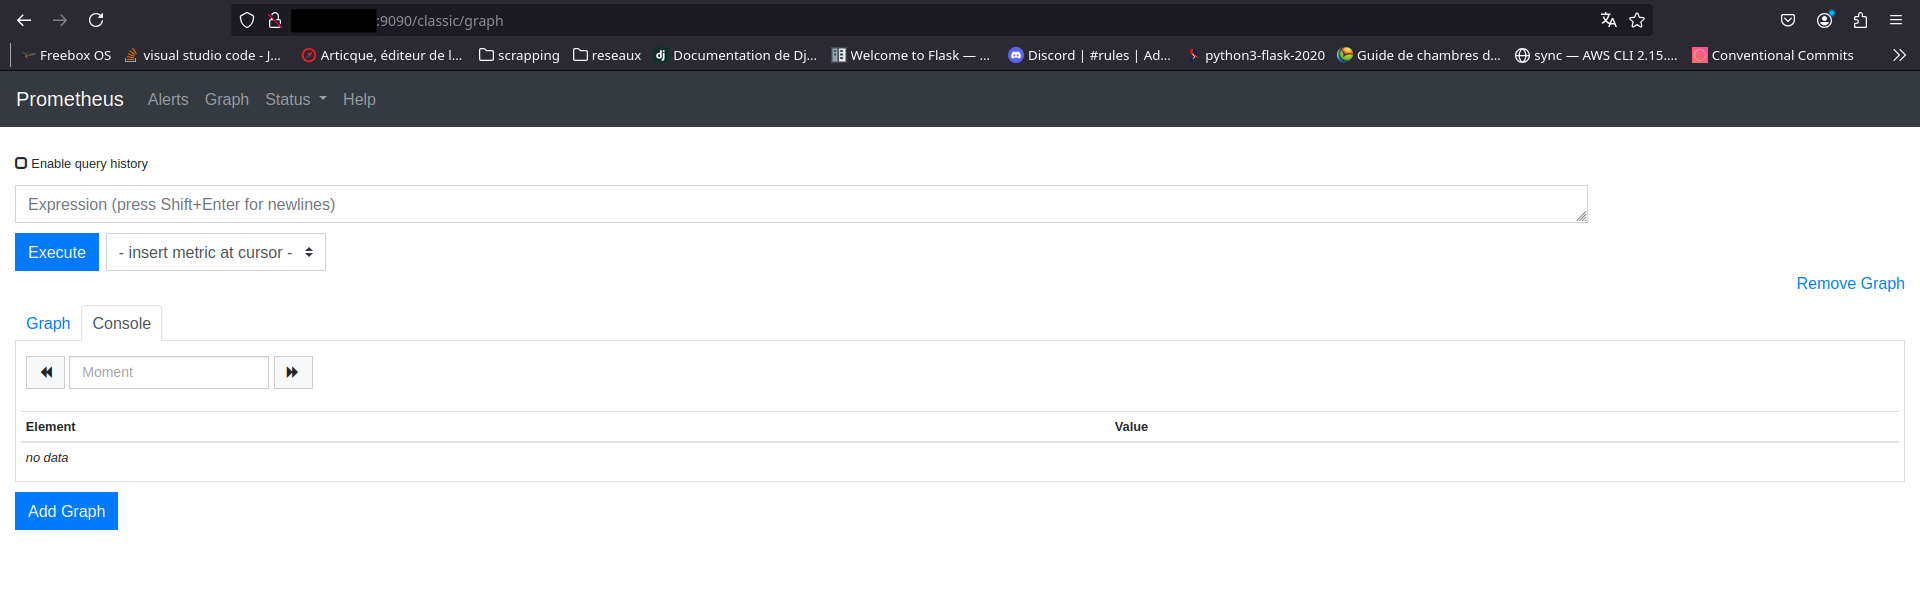This screenshot has height=589, width=1920.
Task: Click the browser URL address bar
Action: tap(940, 20)
